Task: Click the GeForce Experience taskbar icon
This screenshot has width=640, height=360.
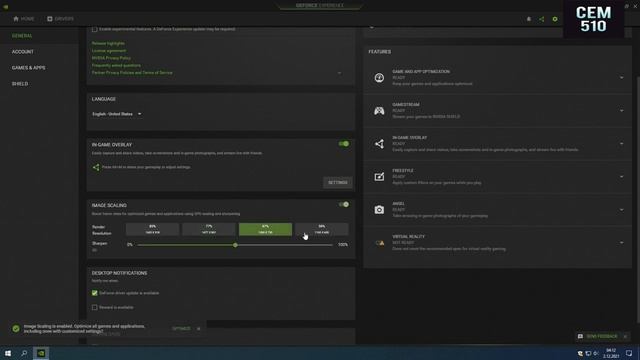Action: 41,353
